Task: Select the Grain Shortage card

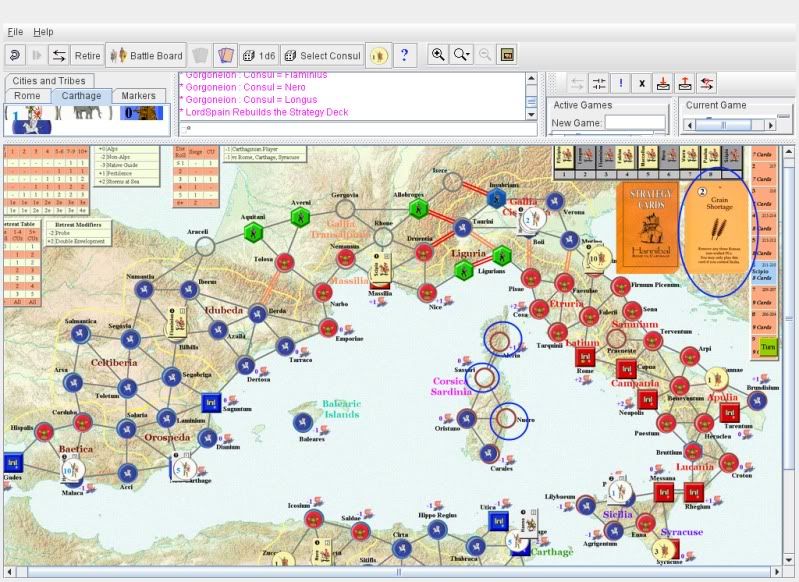Action: (x=719, y=228)
